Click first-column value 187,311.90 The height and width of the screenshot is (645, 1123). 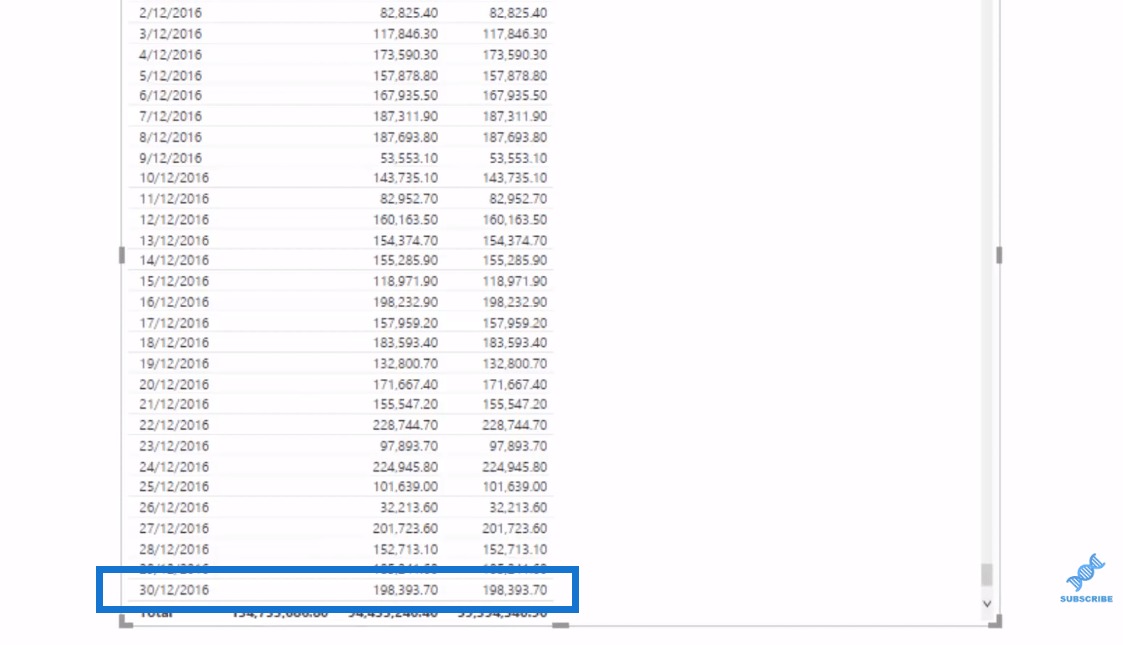[405, 116]
